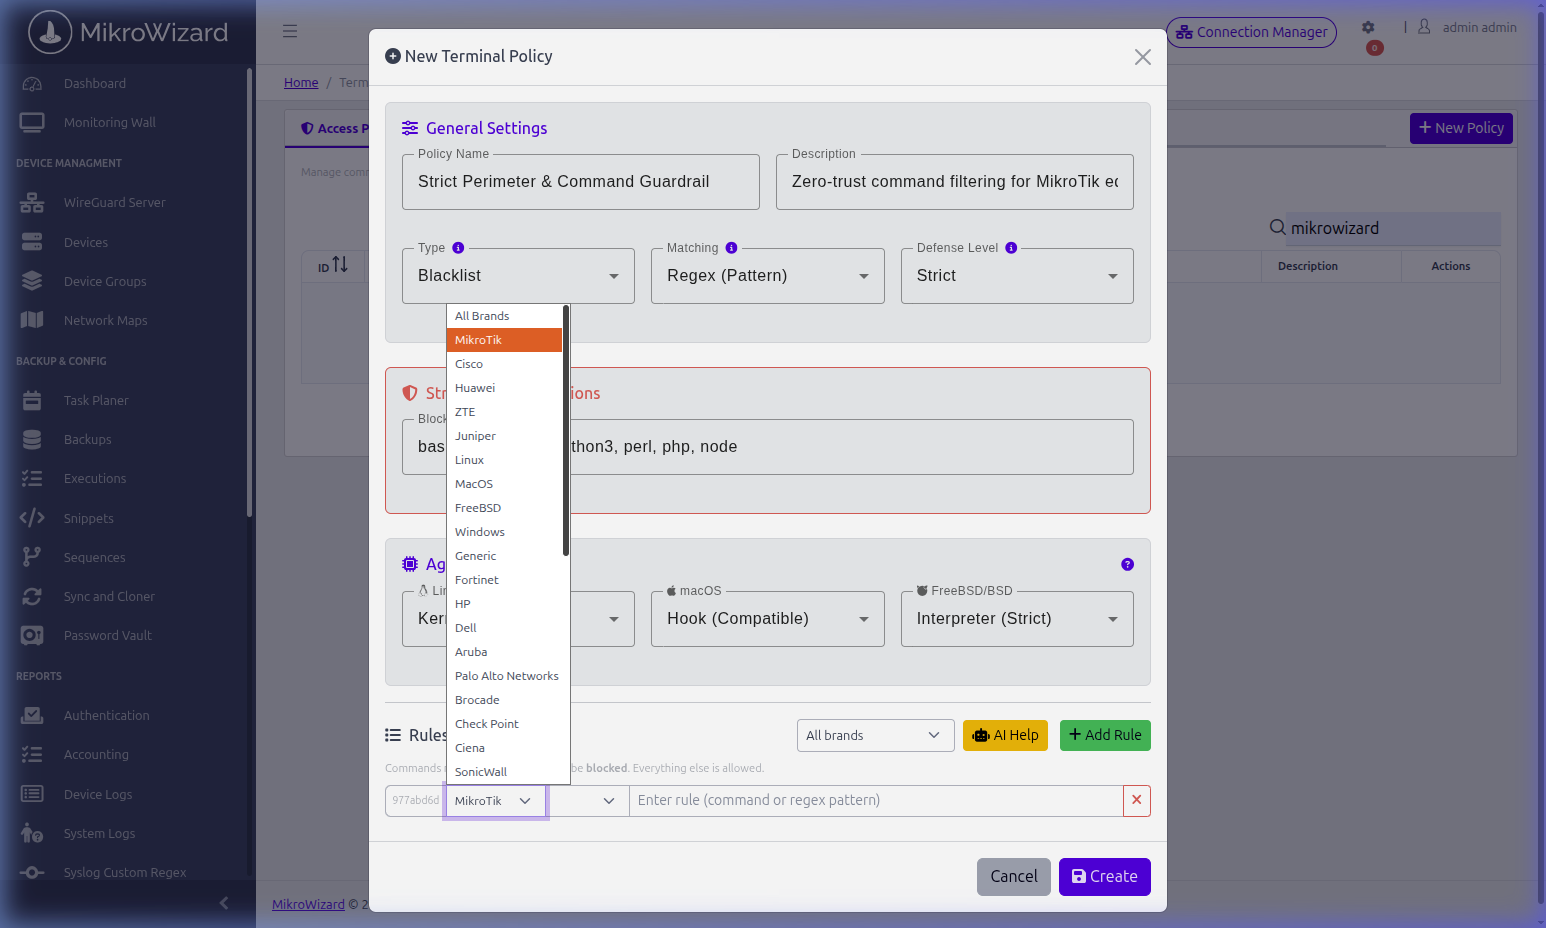Delete the rule with red X

(1137, 801)
